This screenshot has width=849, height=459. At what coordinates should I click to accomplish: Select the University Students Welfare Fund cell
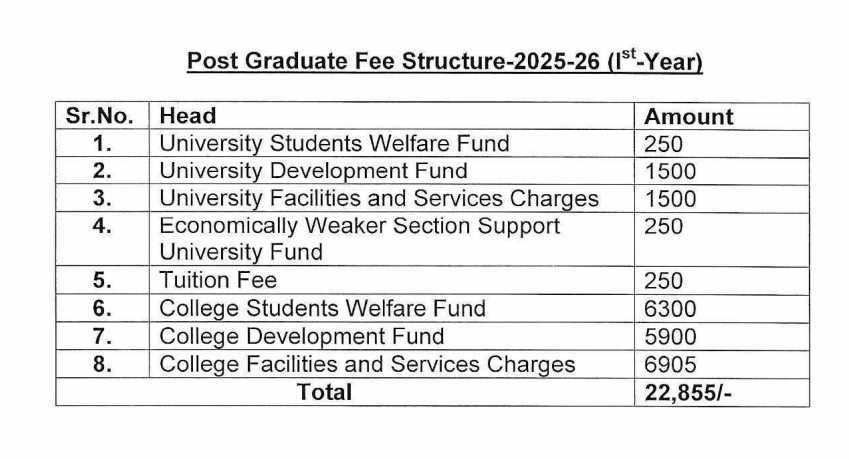click(x=334, y=143)
